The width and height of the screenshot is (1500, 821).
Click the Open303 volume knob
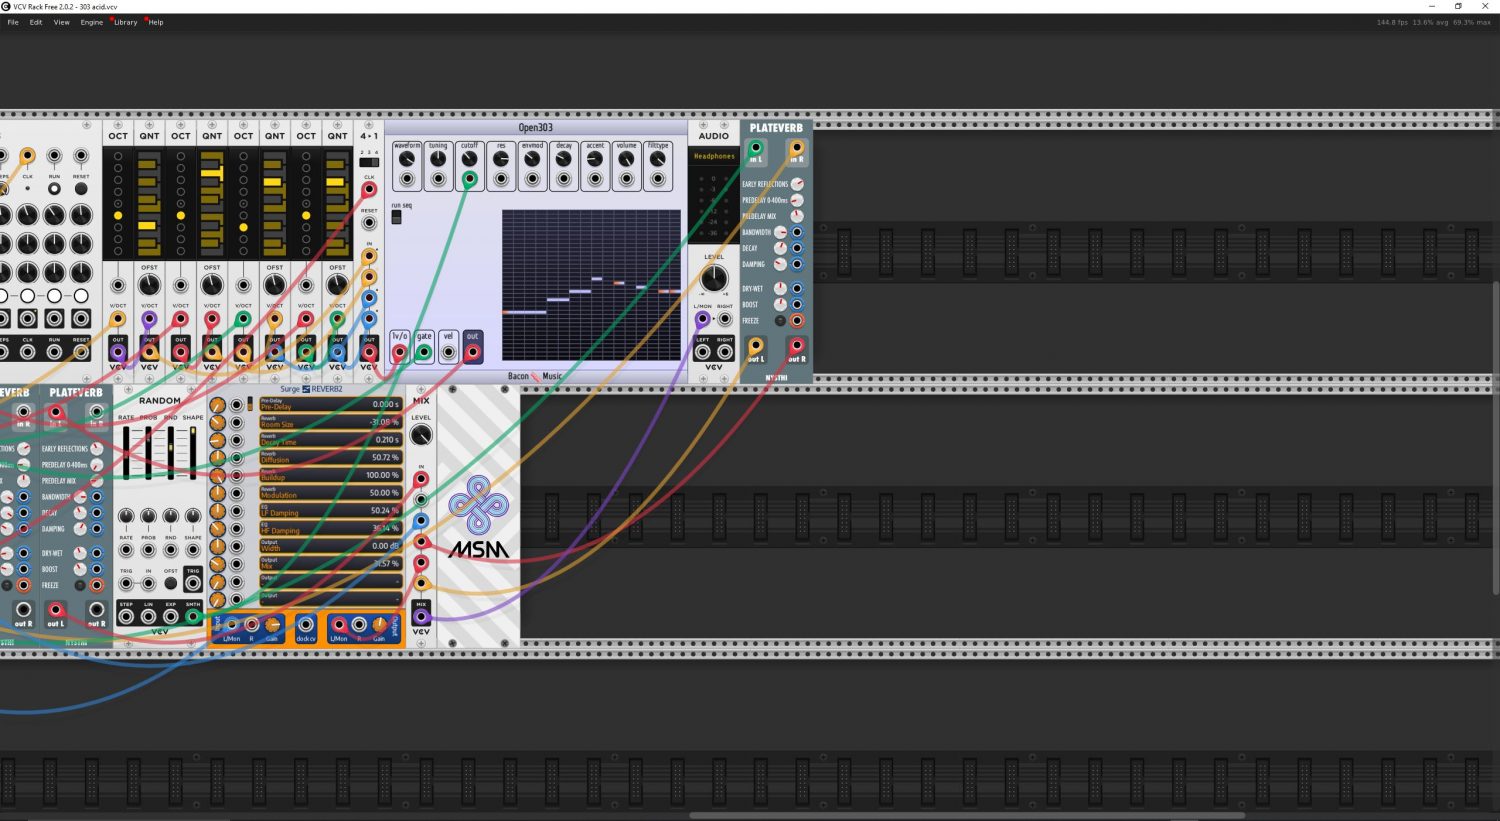tap(626, 159)
